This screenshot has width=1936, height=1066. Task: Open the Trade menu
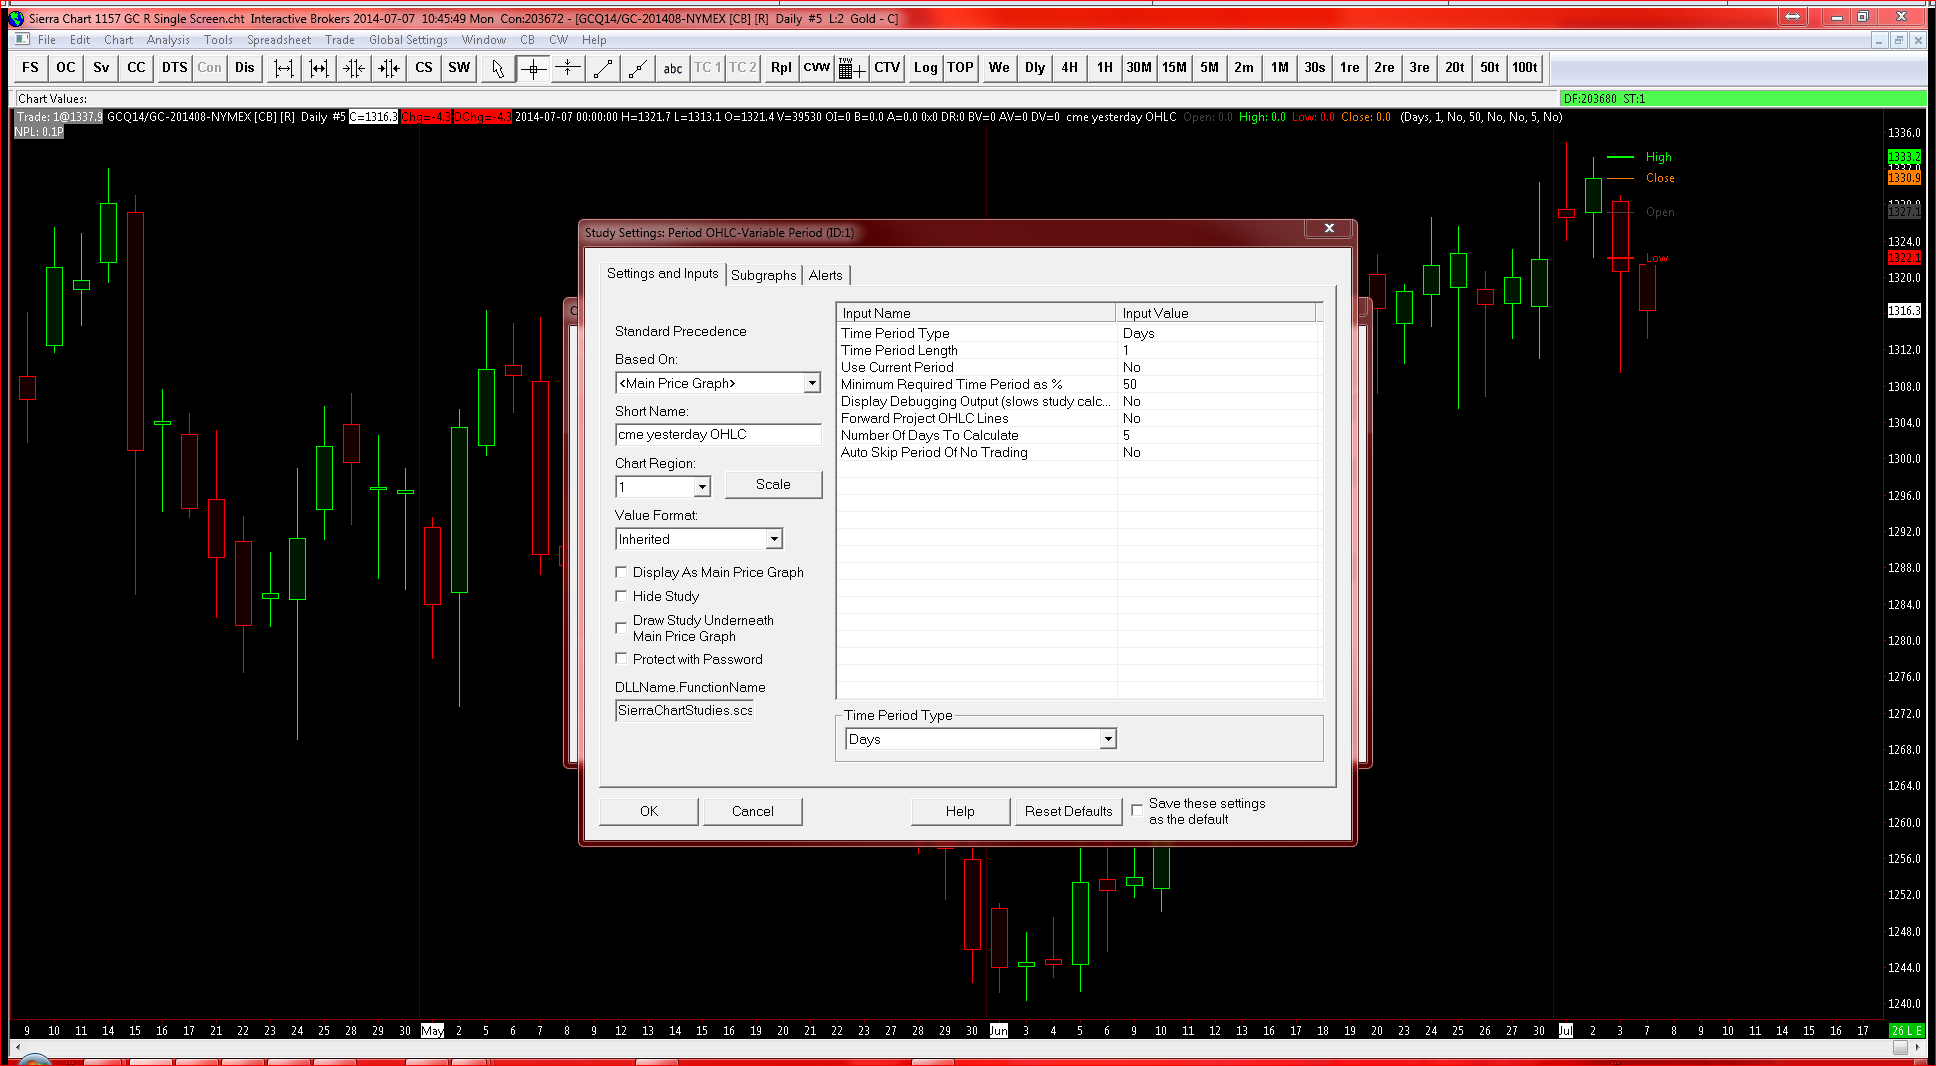pos(340,40)
